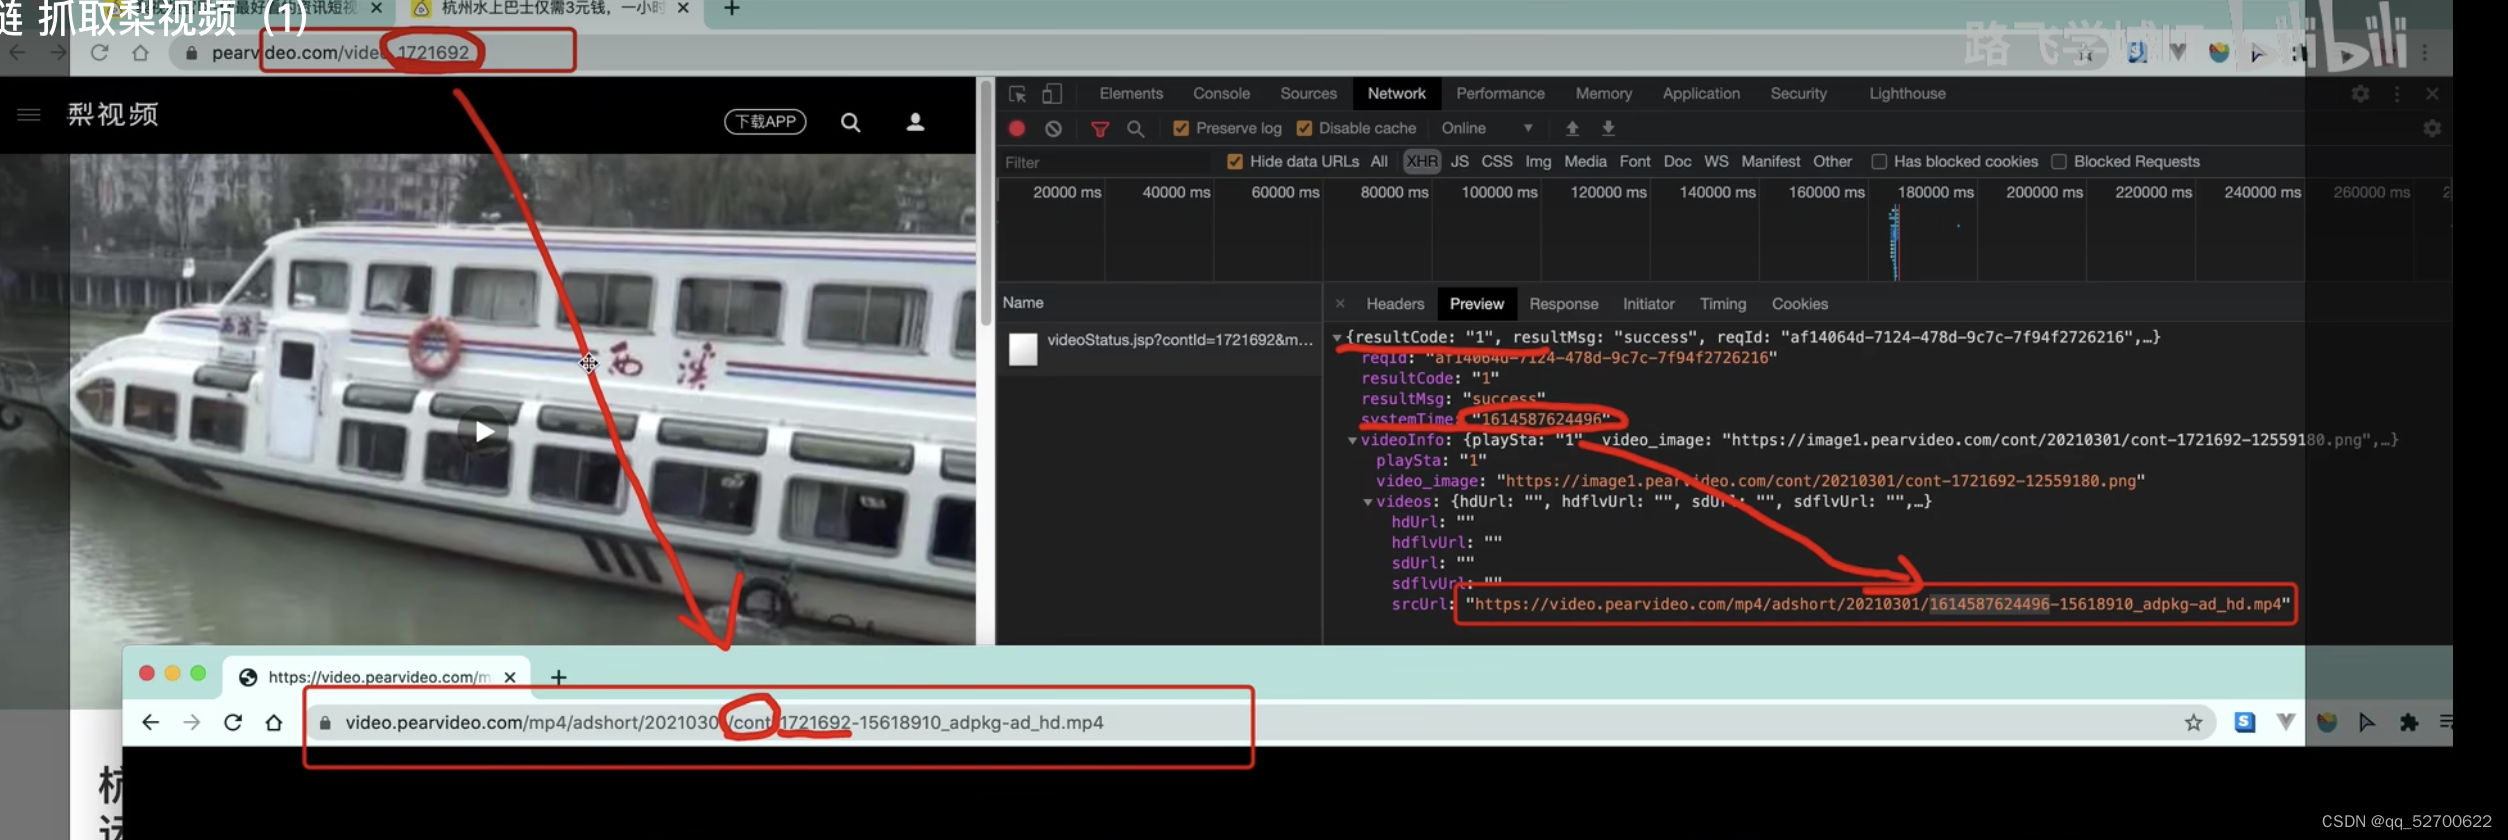Go back in the lower browser window
Screen dimensions: 2508x840
150,722
